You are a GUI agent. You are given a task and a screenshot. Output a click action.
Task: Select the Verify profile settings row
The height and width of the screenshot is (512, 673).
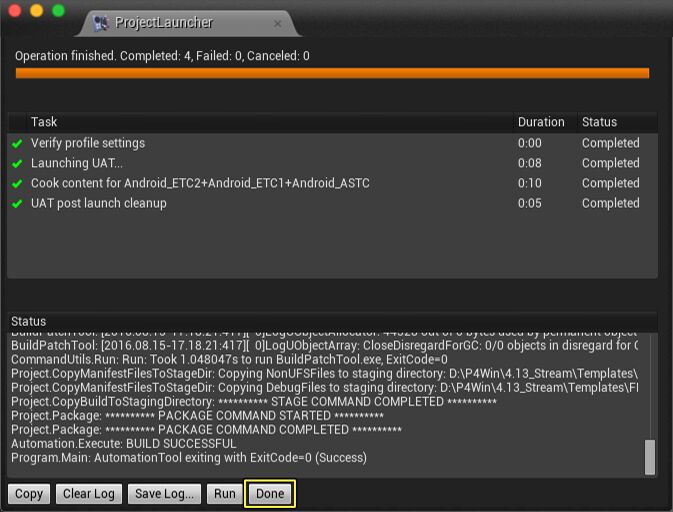point(332,143)
